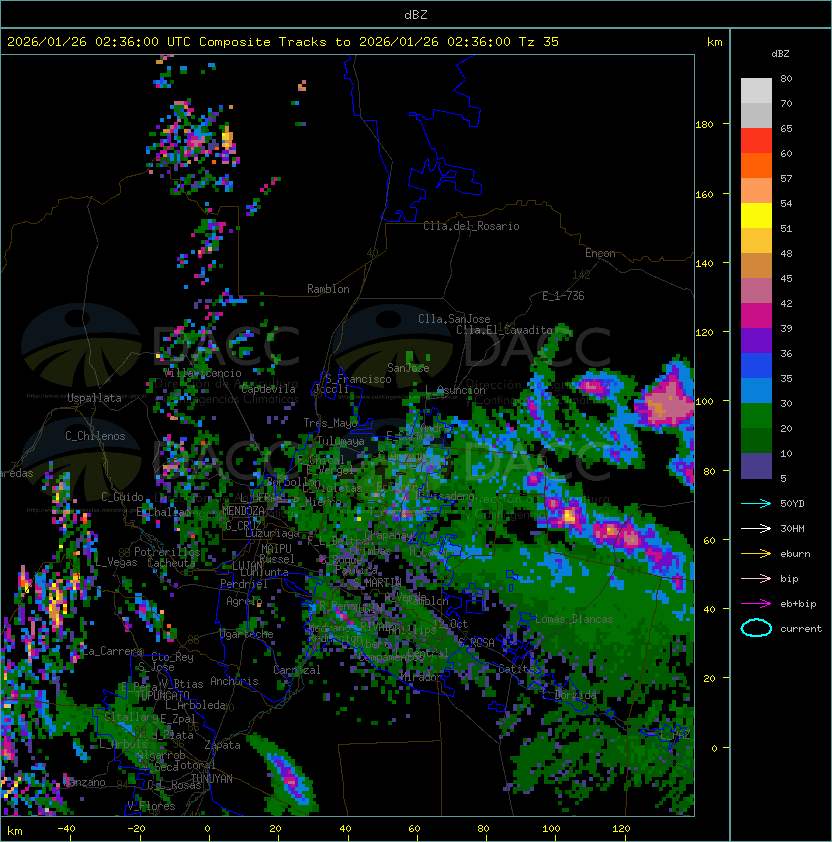Click the 'Catitas' map label
Image resolution: width=832 pixels, height=842 pixels.
pyautogui.click(x=519, y=669)
